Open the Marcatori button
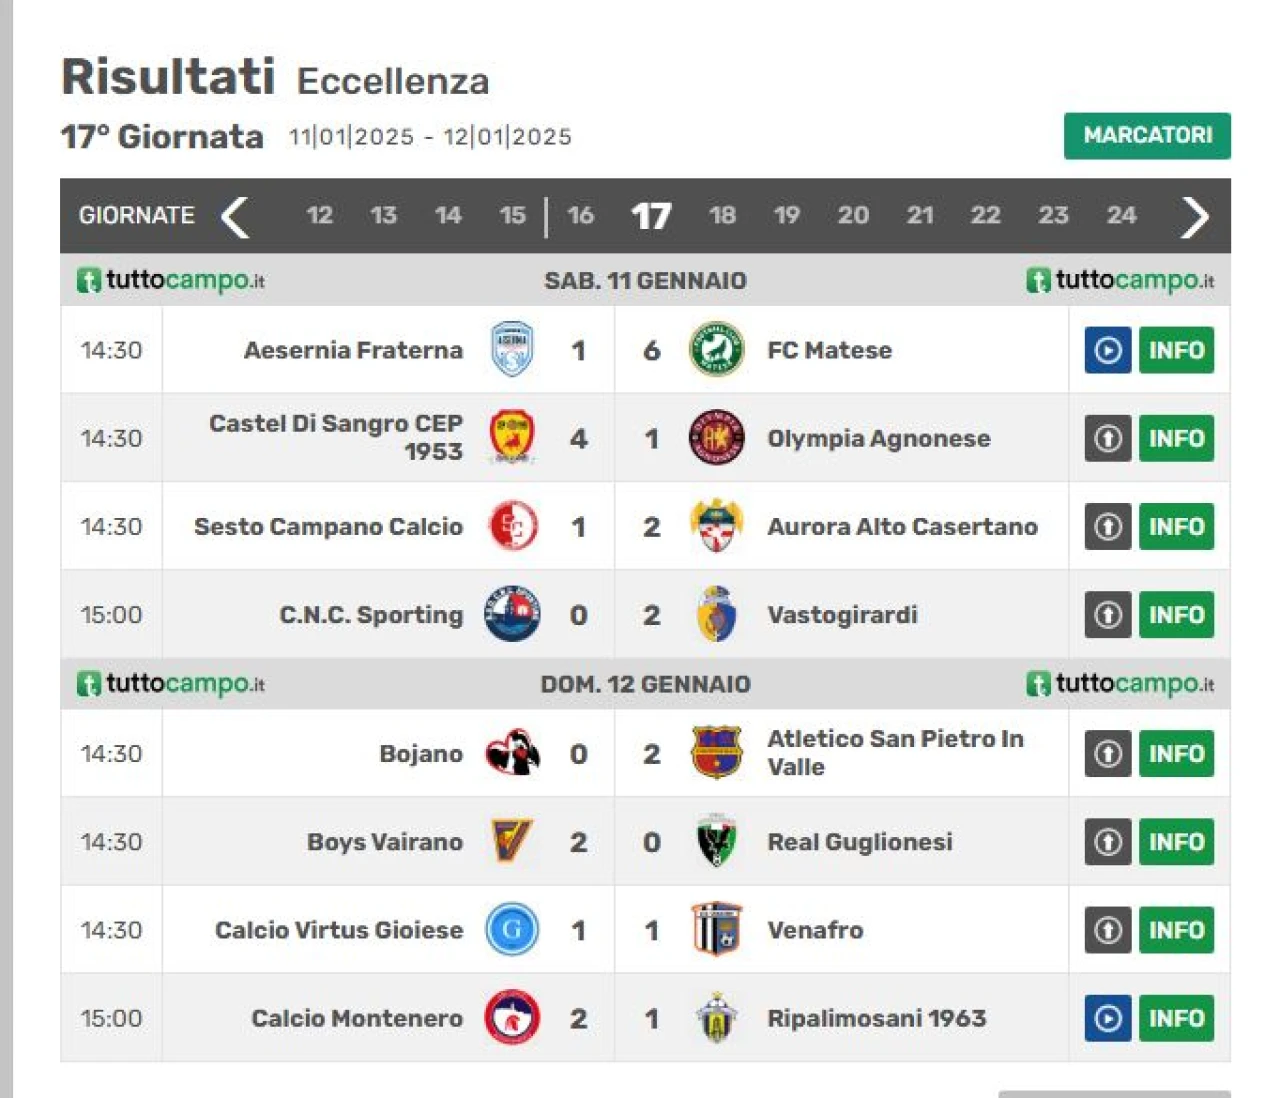This screenshot has width=1280, height=1098. click(1147, 135)
